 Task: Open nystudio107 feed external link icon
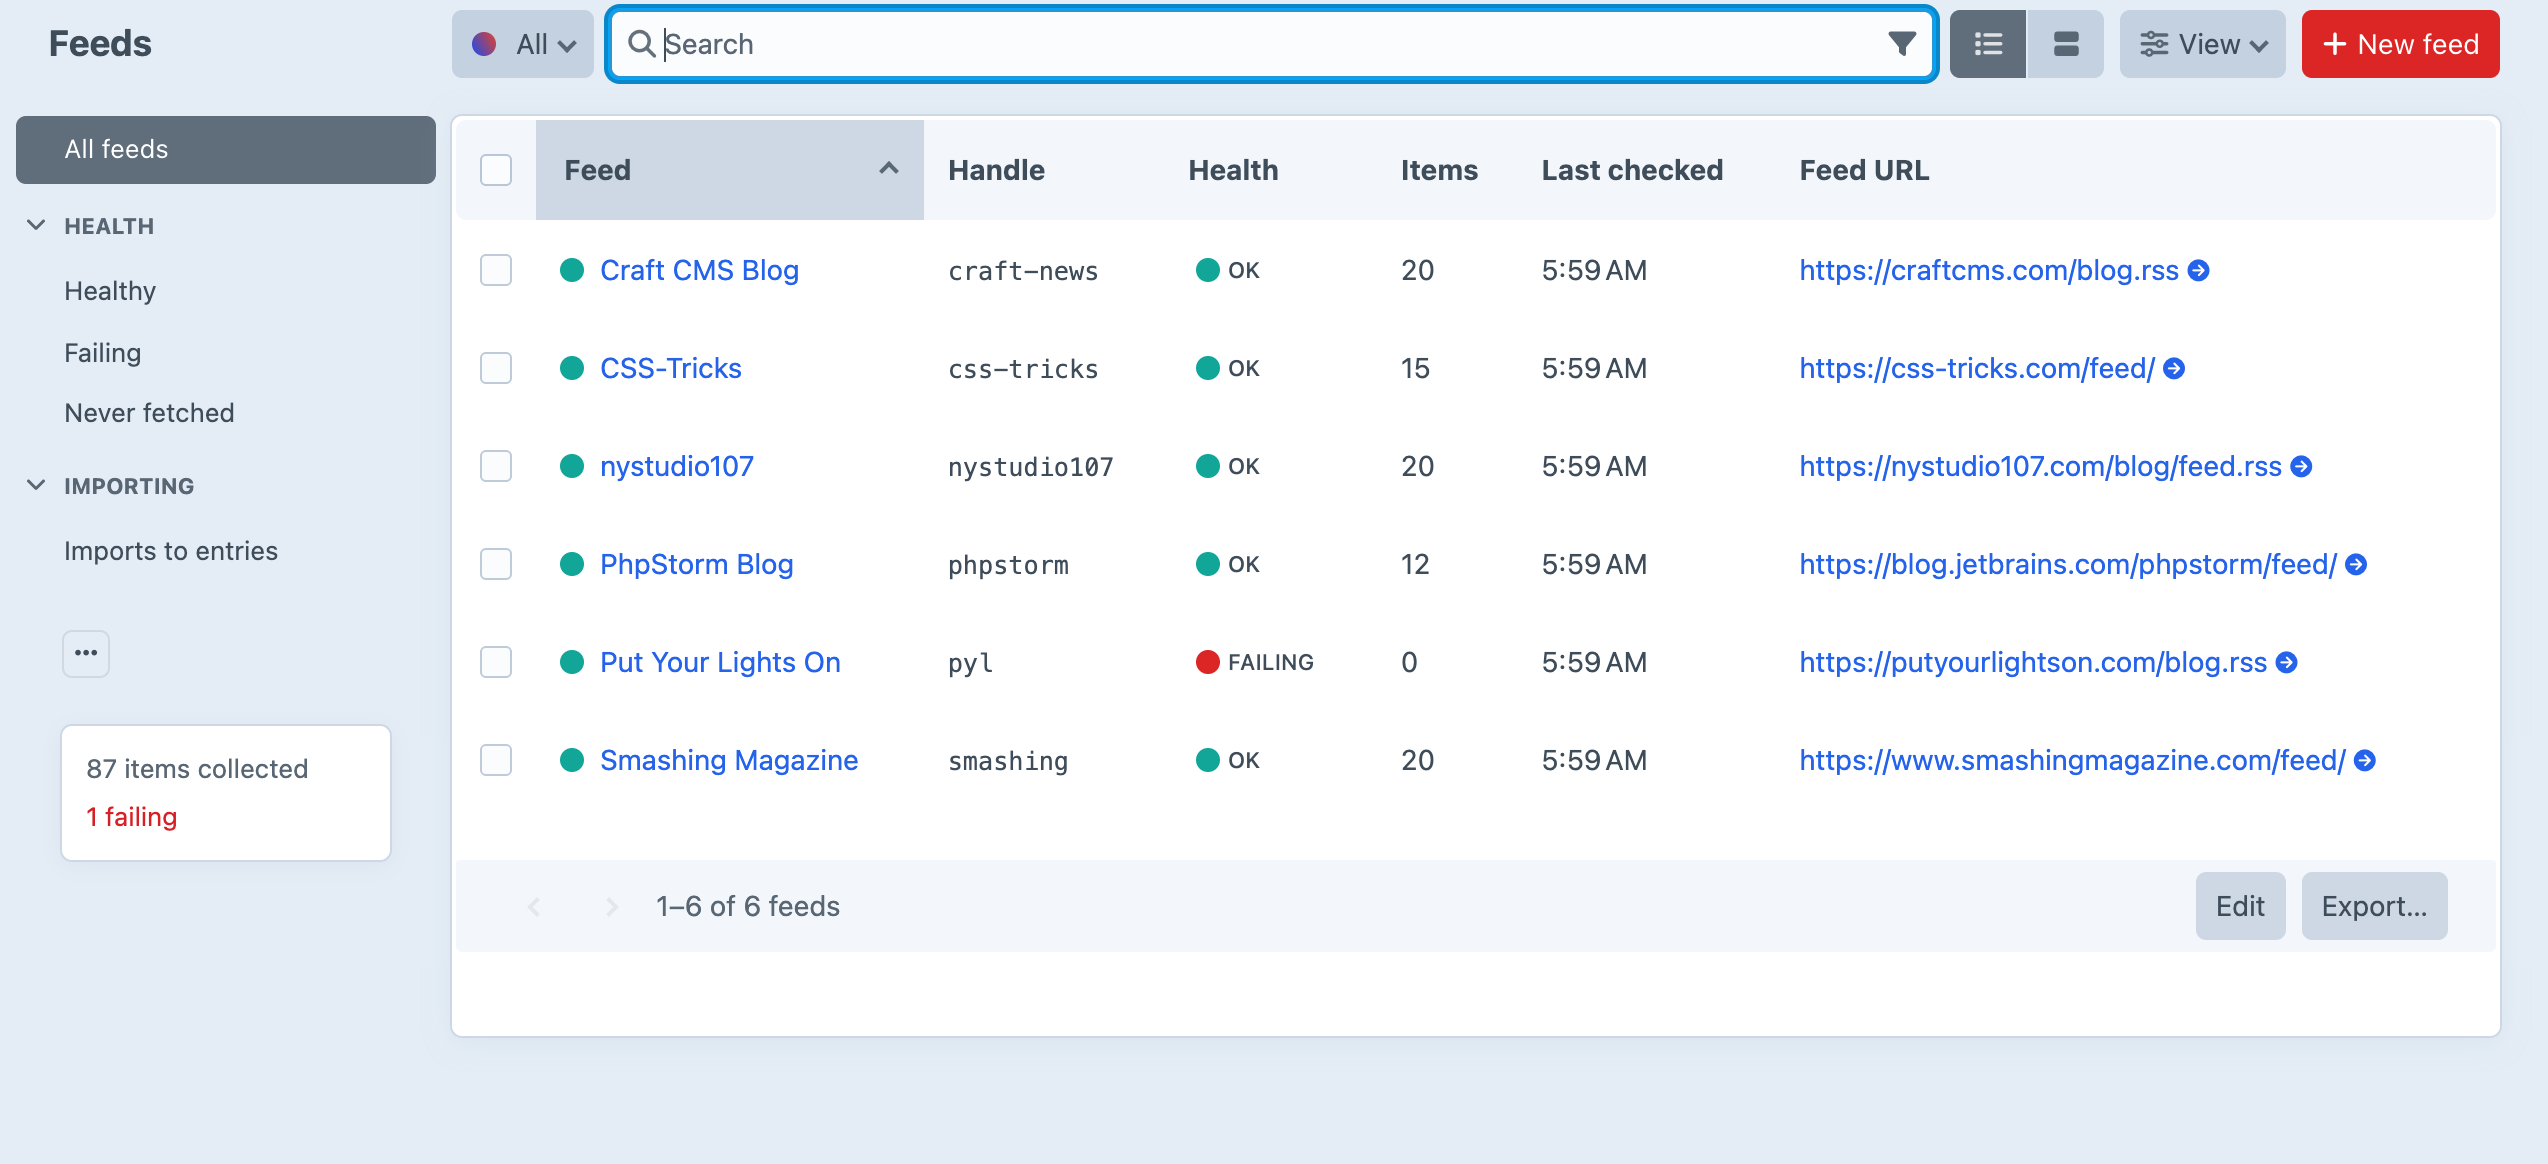[x=2301, y=467]
